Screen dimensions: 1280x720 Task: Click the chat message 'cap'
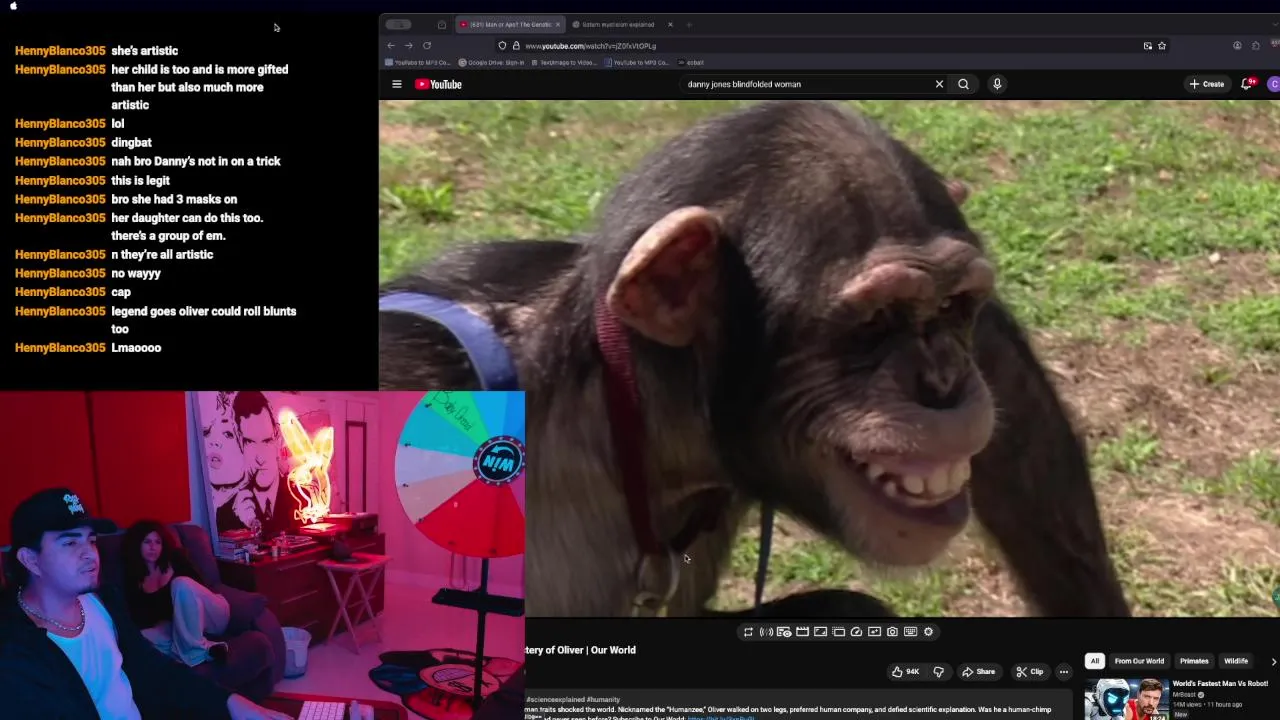click(121, 292)
